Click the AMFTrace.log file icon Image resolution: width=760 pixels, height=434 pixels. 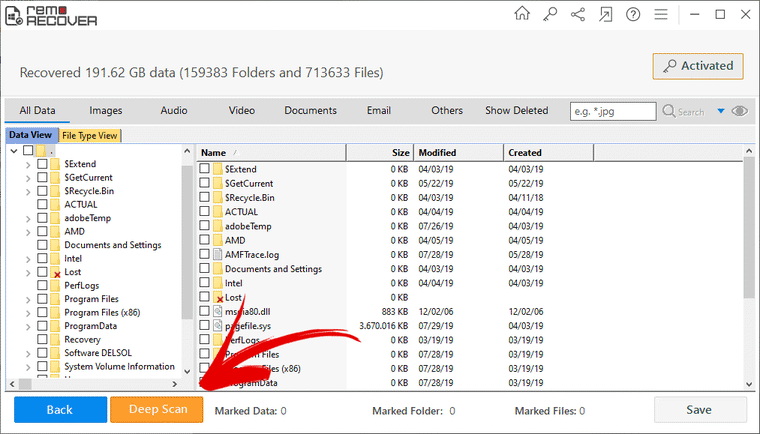click(x=218, y=255)
